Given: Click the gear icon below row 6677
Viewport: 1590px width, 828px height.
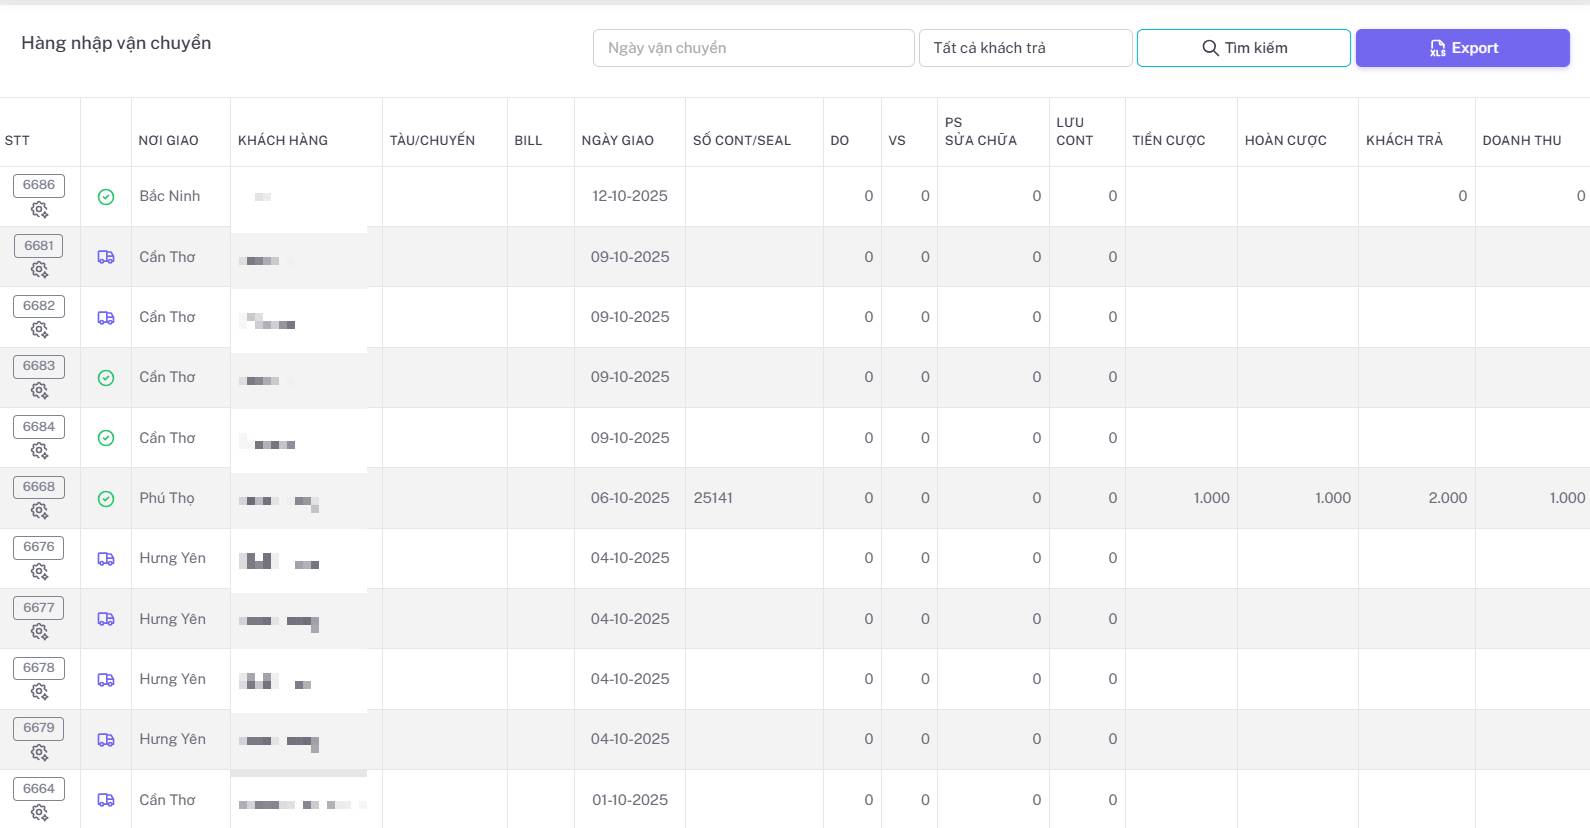Looking at the screenshot, I should click(39, 632).
